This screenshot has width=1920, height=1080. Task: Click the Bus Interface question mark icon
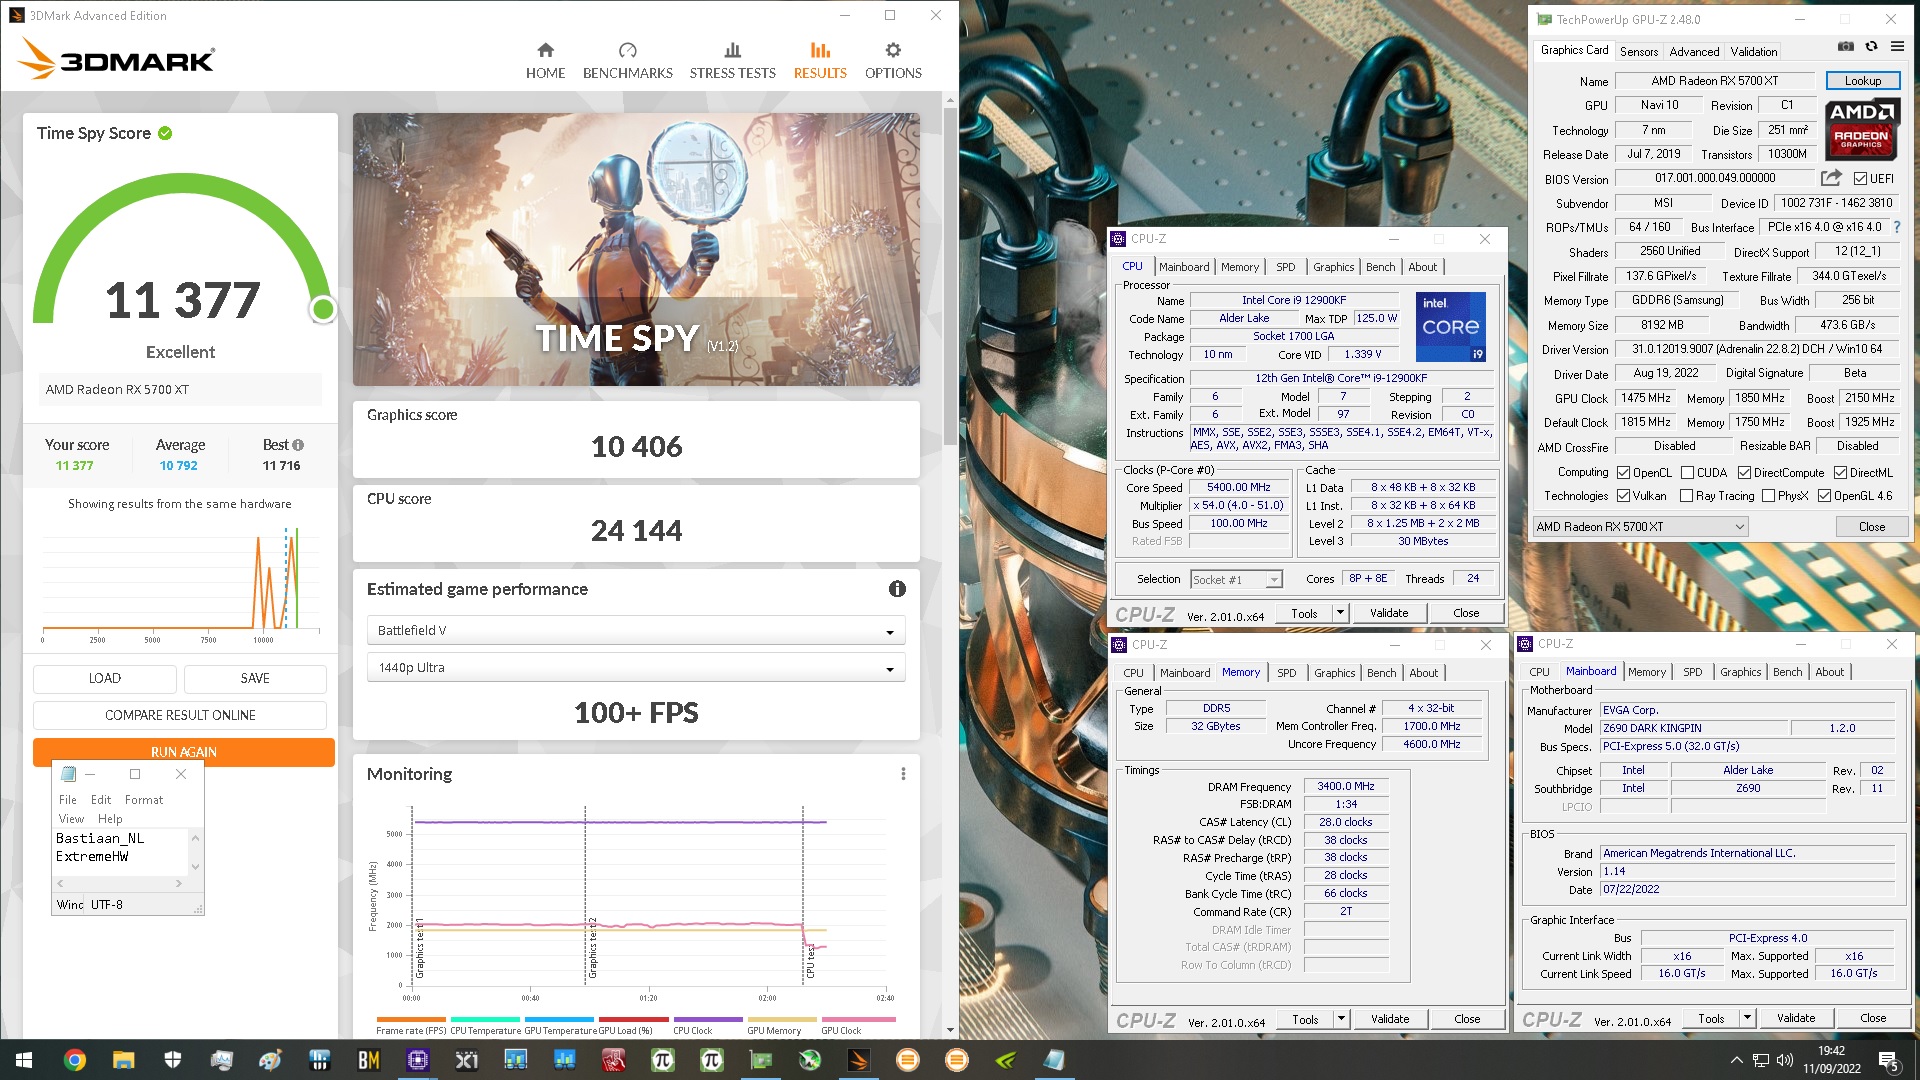point(1897,227)
